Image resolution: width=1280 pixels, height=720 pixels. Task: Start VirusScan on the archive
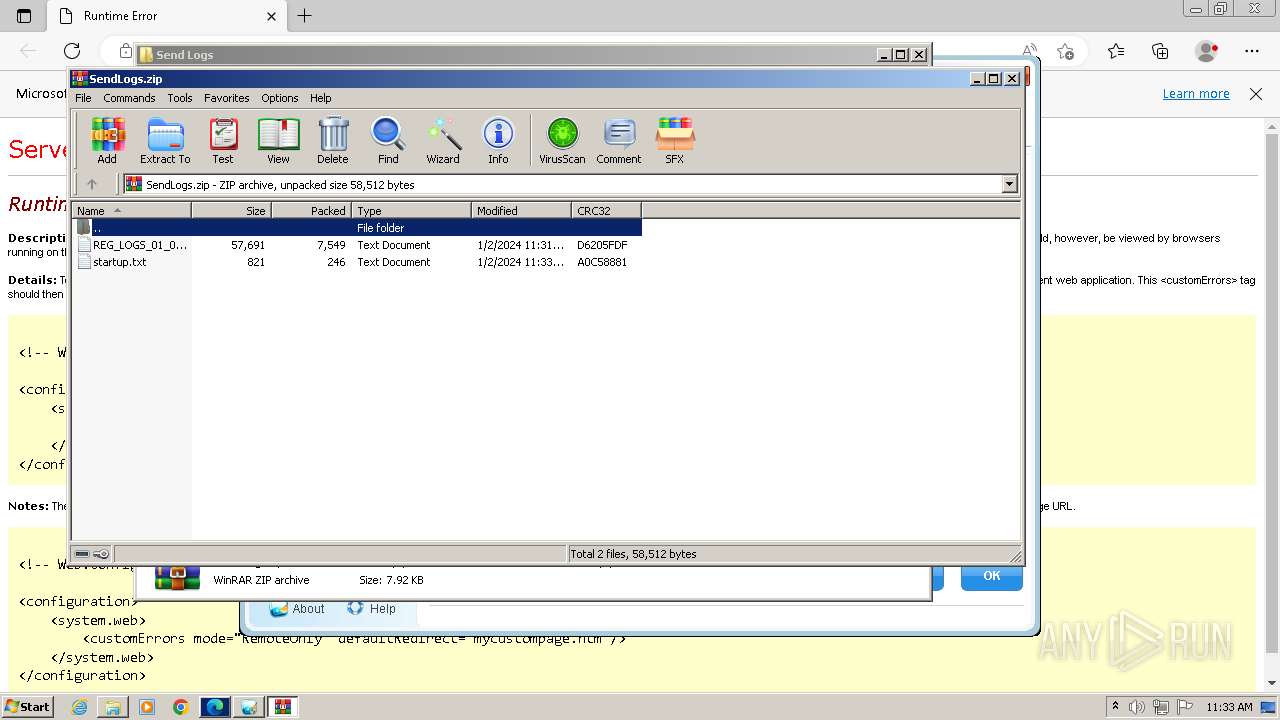coord(562,140)
